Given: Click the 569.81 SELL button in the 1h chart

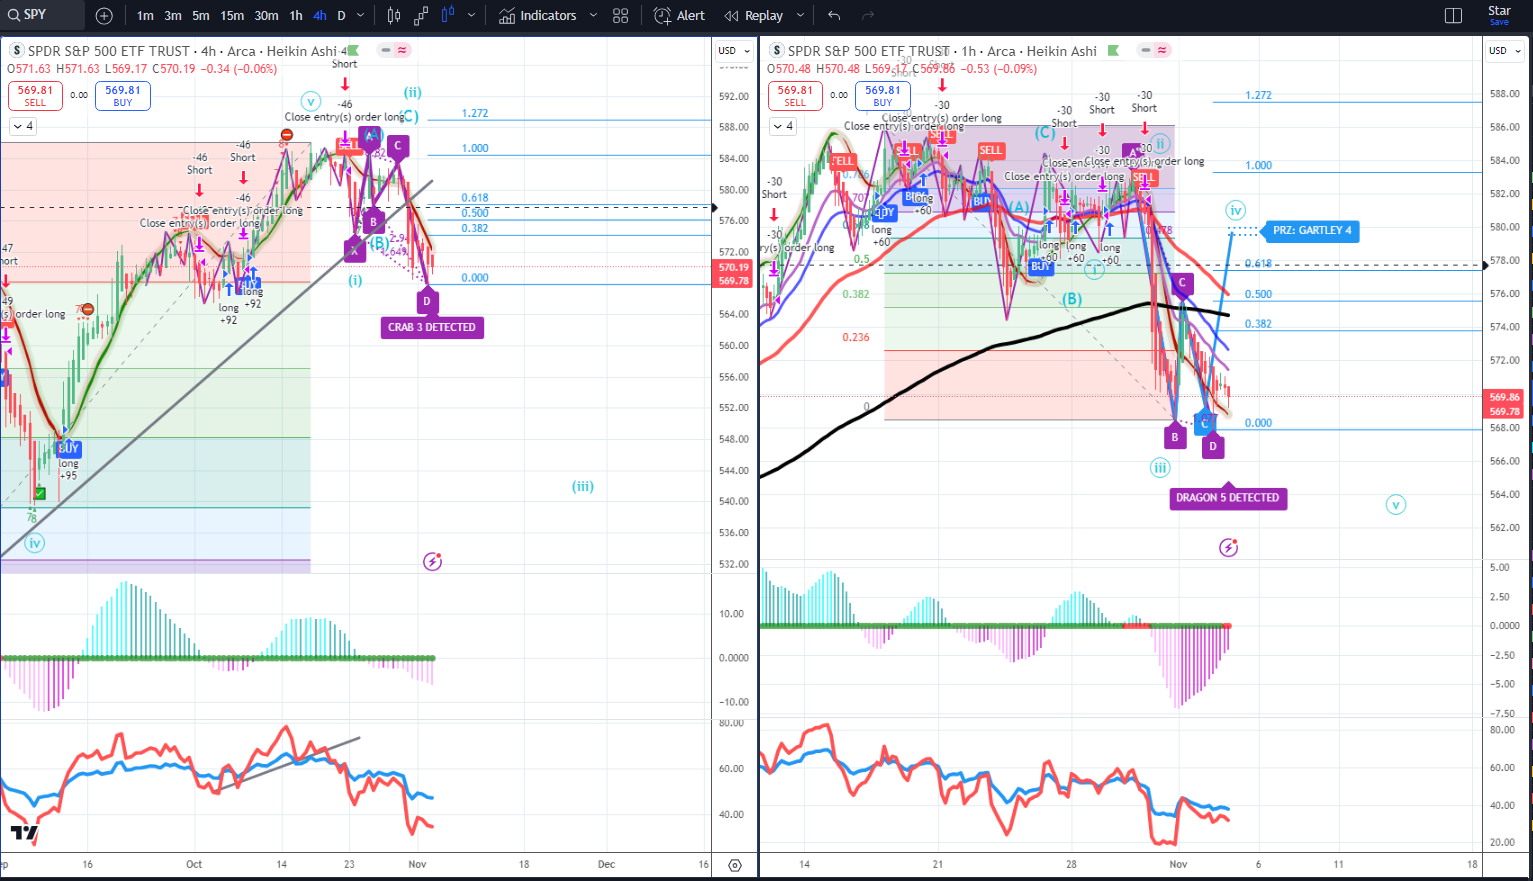Looking at the screenshot, I should coord(795,96).
